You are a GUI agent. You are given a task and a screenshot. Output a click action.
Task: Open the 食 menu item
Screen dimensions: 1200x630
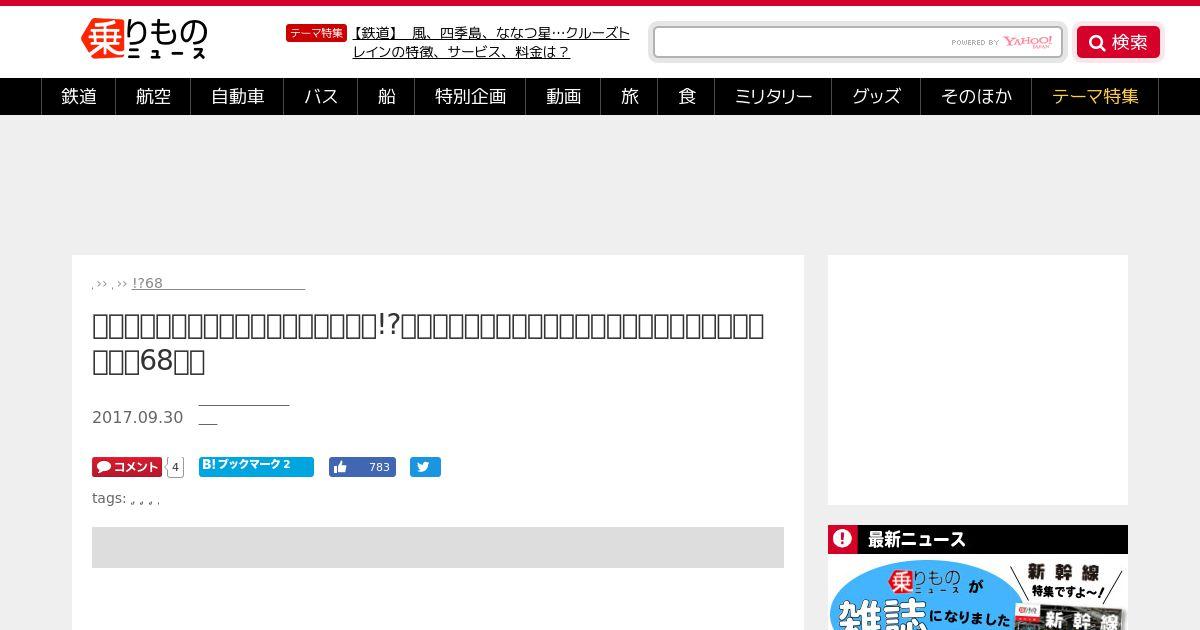tap(686, 96)
